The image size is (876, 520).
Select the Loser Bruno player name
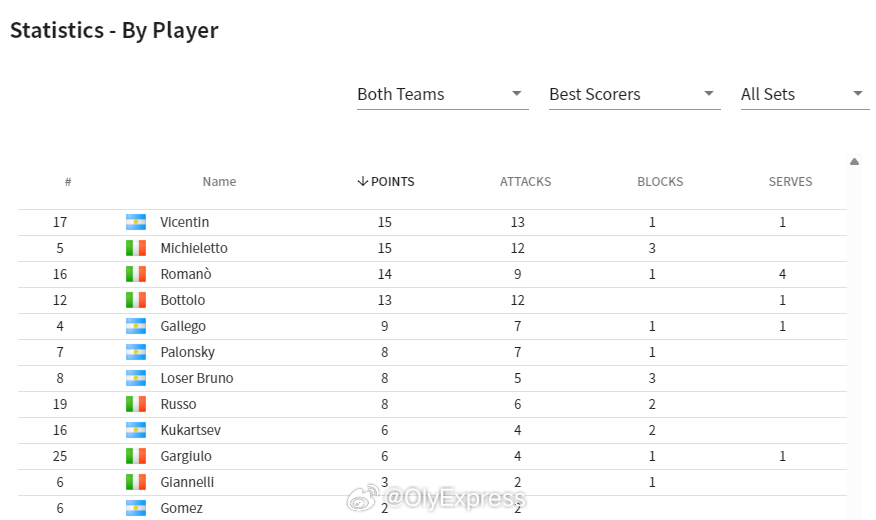pos(197,378)
